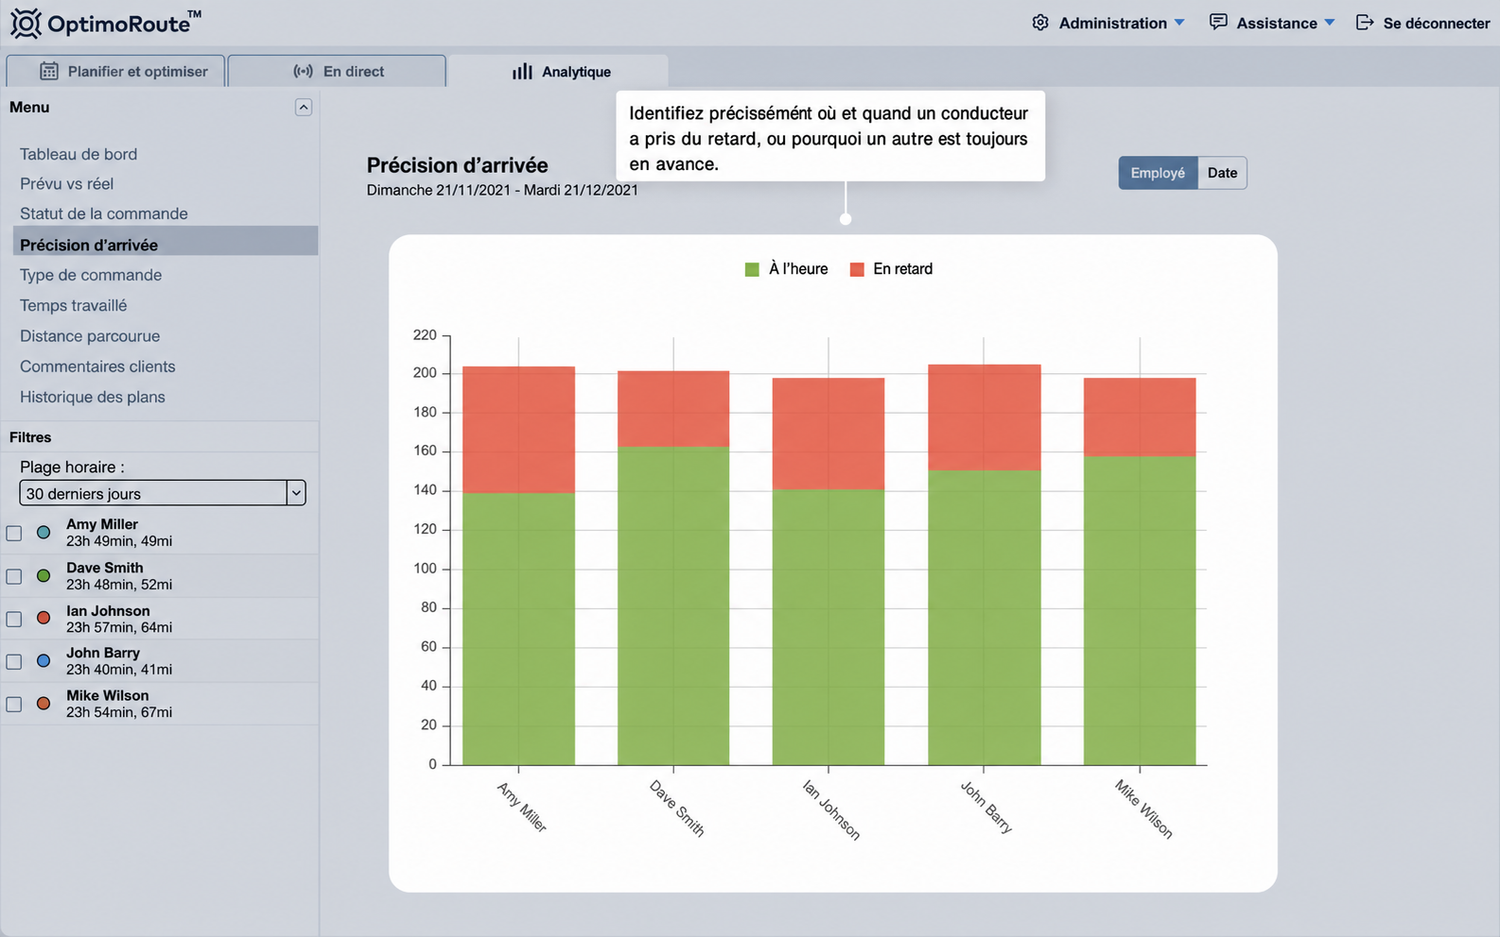Check the Amy Miller checkbox
Viewport: 1500px width, 937px height.
(x=14, y=533)
